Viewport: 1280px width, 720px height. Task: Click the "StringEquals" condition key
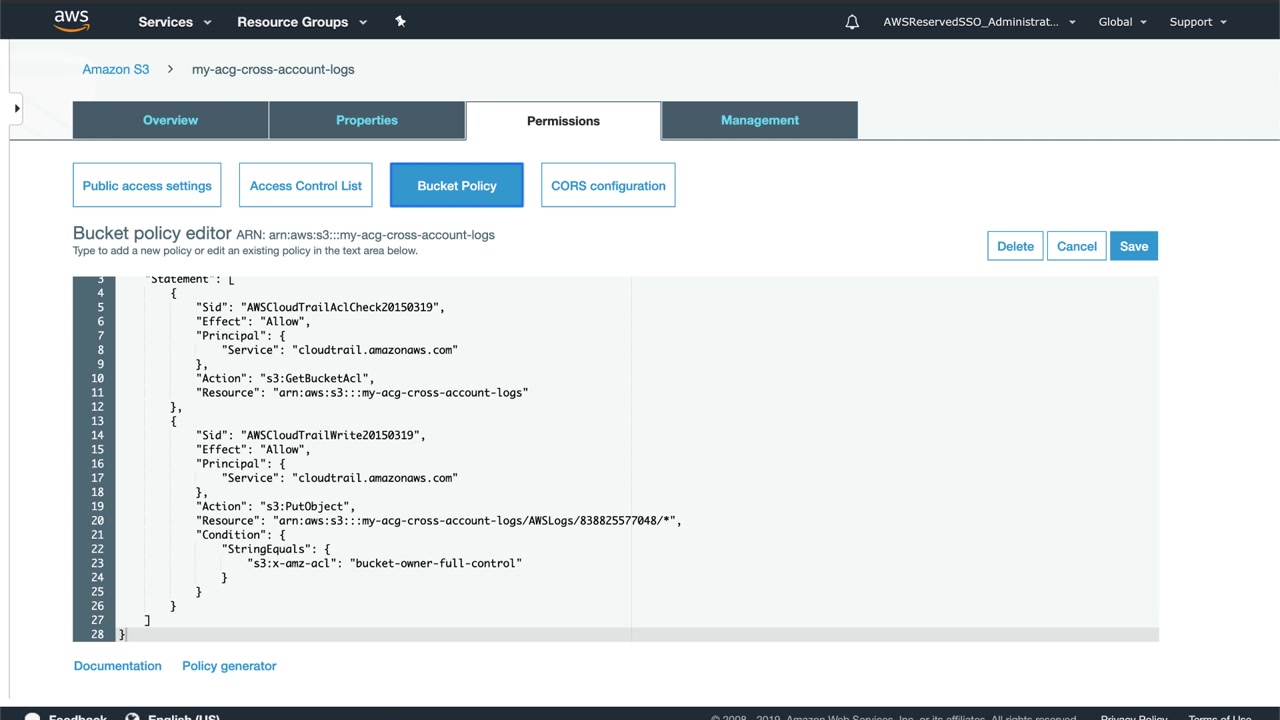[x=265, y=549]
